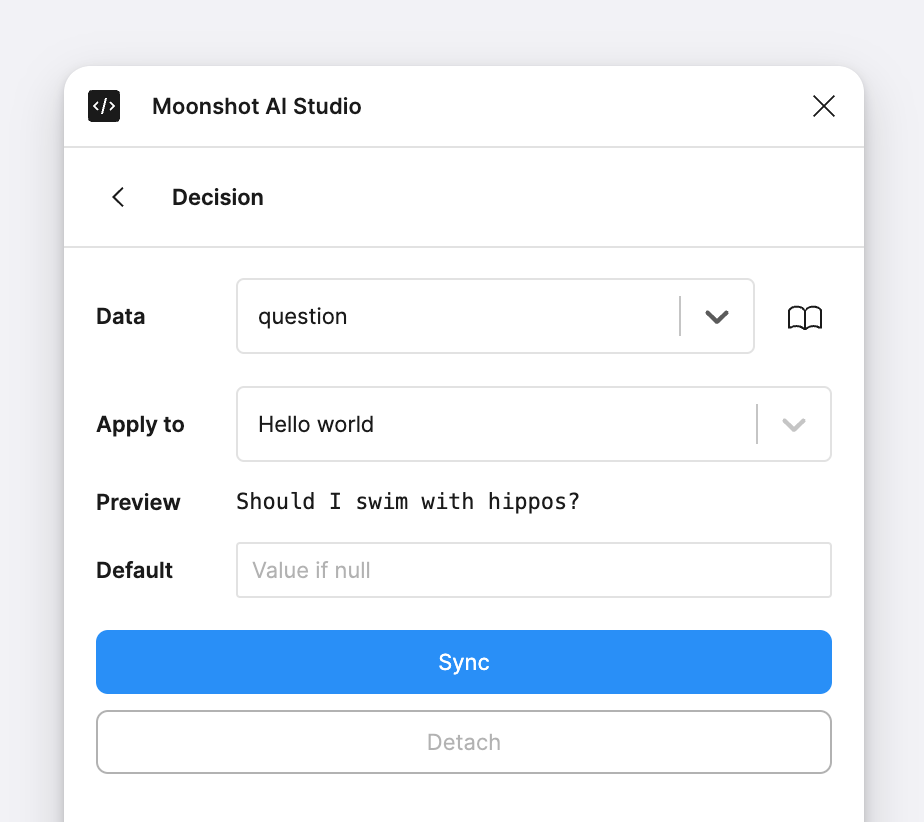Click the vertical divider inside Data dropdown
Viewport: 924px width, 822px height.
(680, 316)
